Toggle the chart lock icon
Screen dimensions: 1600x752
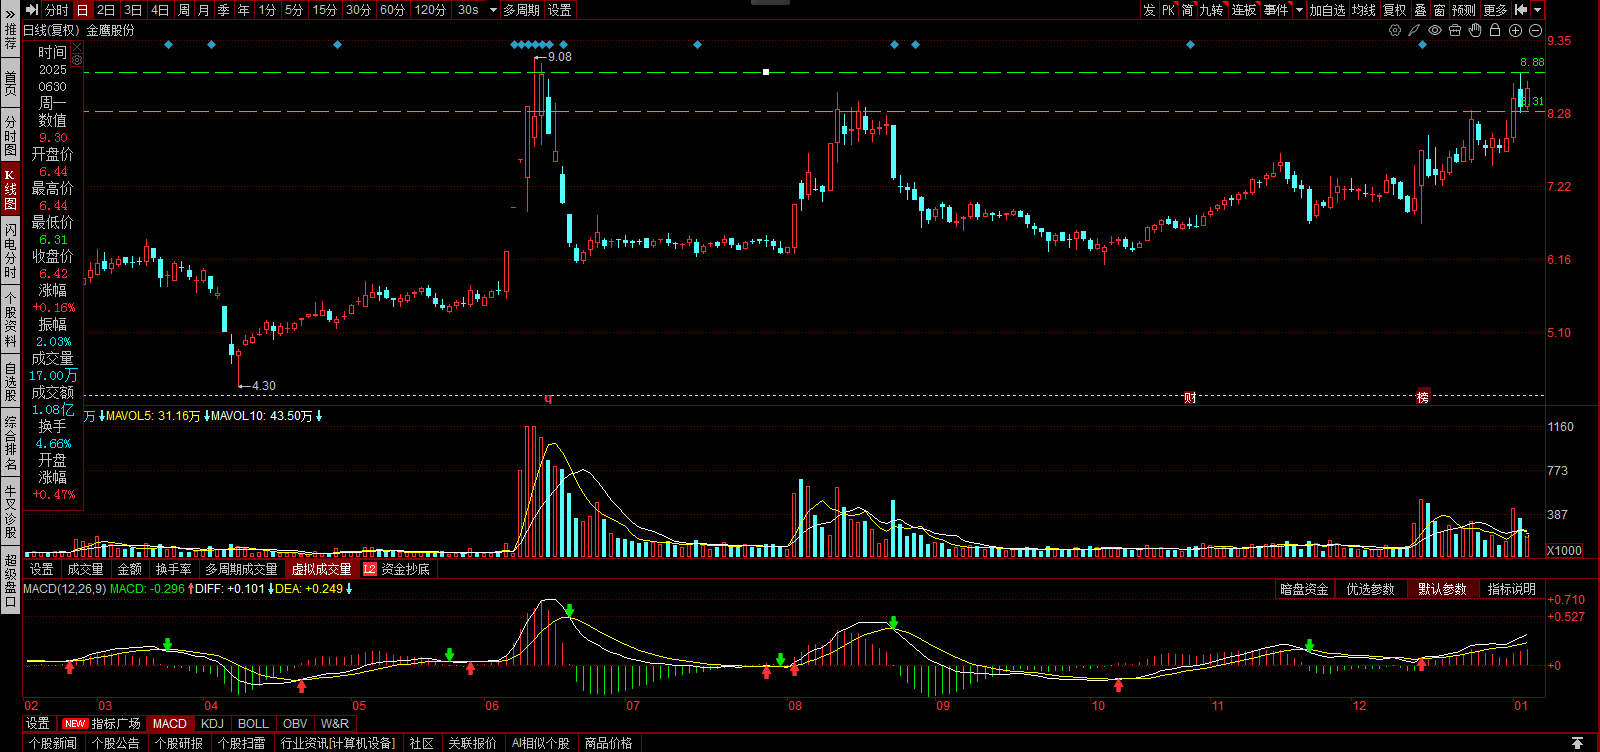pos(1495,30)
